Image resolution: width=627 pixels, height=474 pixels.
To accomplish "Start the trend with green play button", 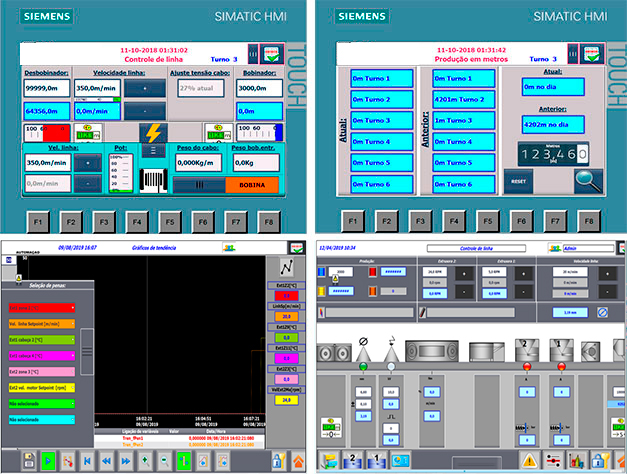I will (x=48, y=461).
